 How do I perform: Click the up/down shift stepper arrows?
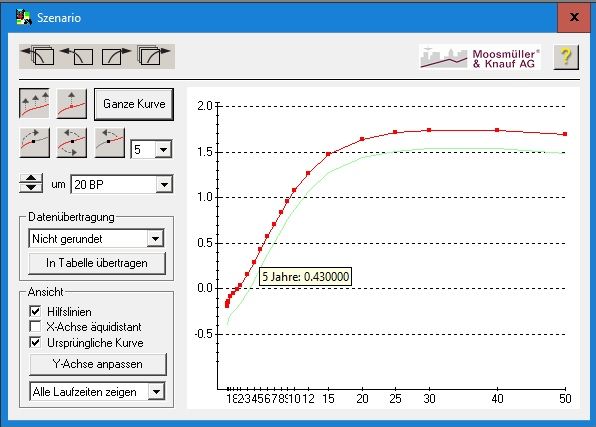31,183
